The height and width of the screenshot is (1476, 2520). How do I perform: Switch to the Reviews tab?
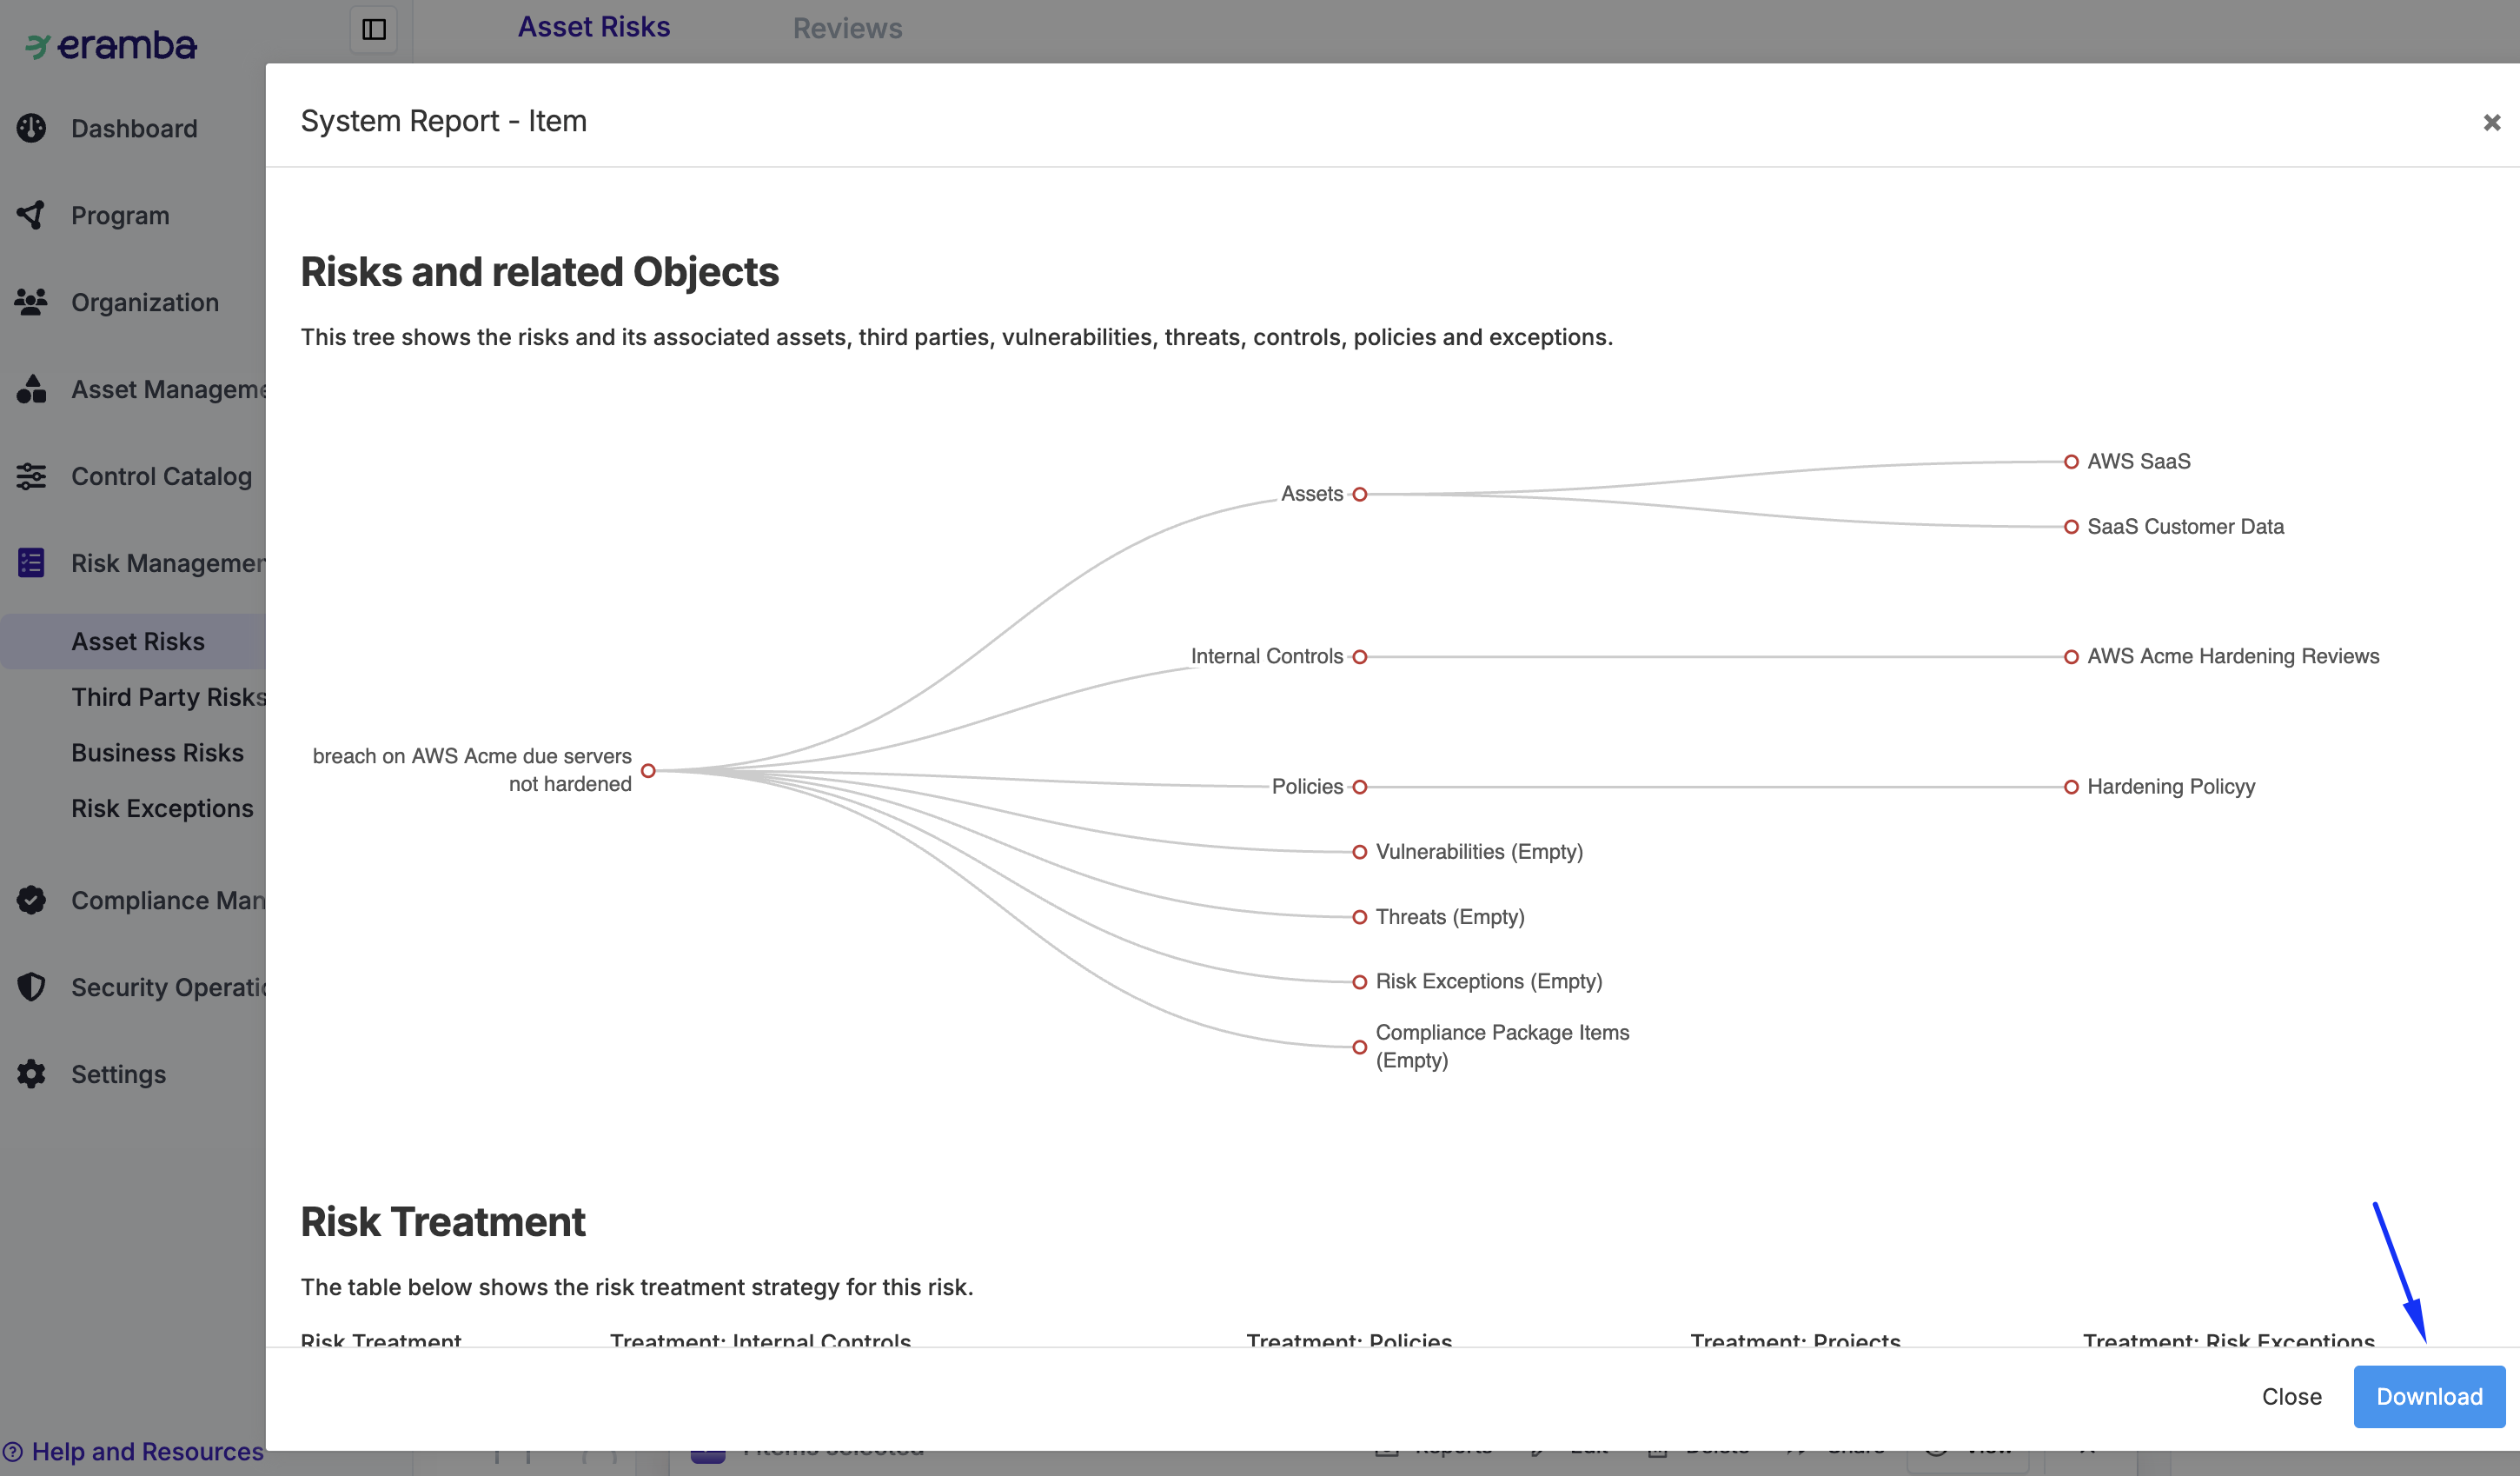tap(847, 28)
